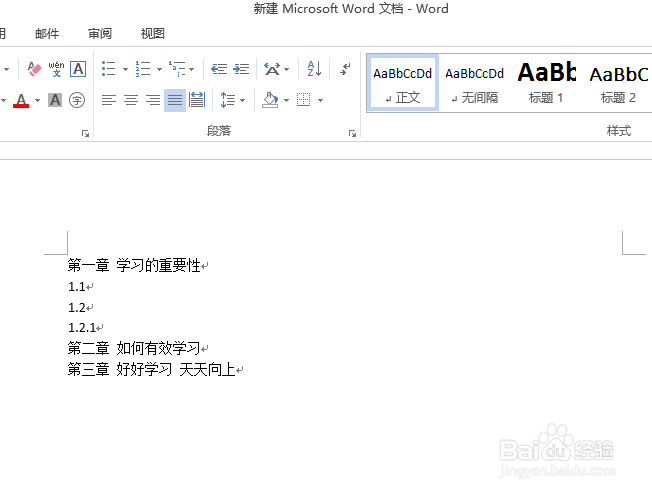Open the numbering library dropdown

[159, 69]
